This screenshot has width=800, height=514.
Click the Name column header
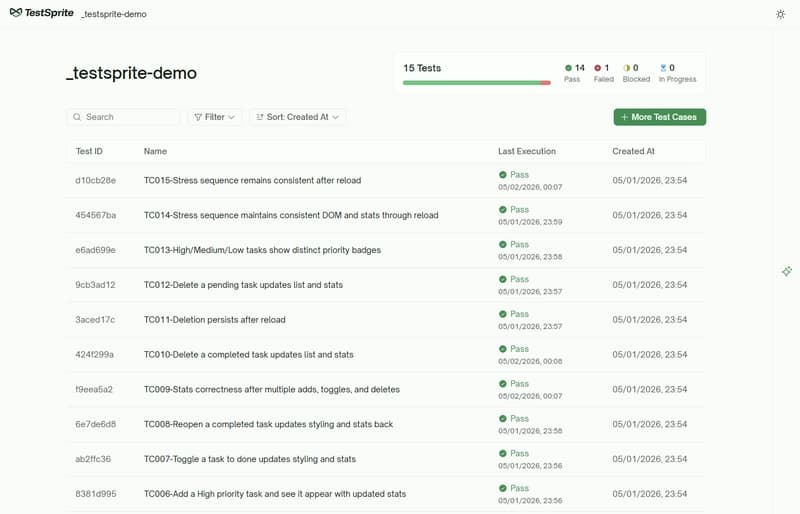point(155,151)
